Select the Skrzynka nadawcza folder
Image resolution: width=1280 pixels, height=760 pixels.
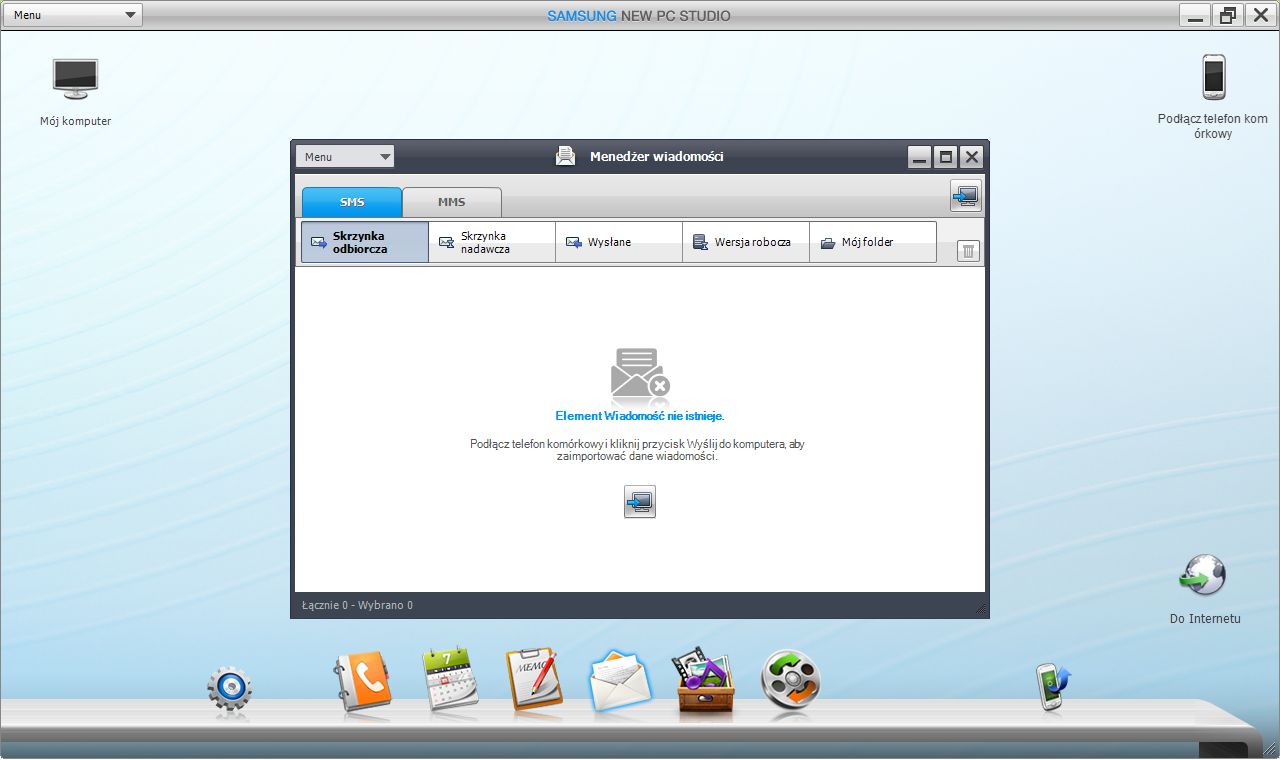(x=492, y=242)
